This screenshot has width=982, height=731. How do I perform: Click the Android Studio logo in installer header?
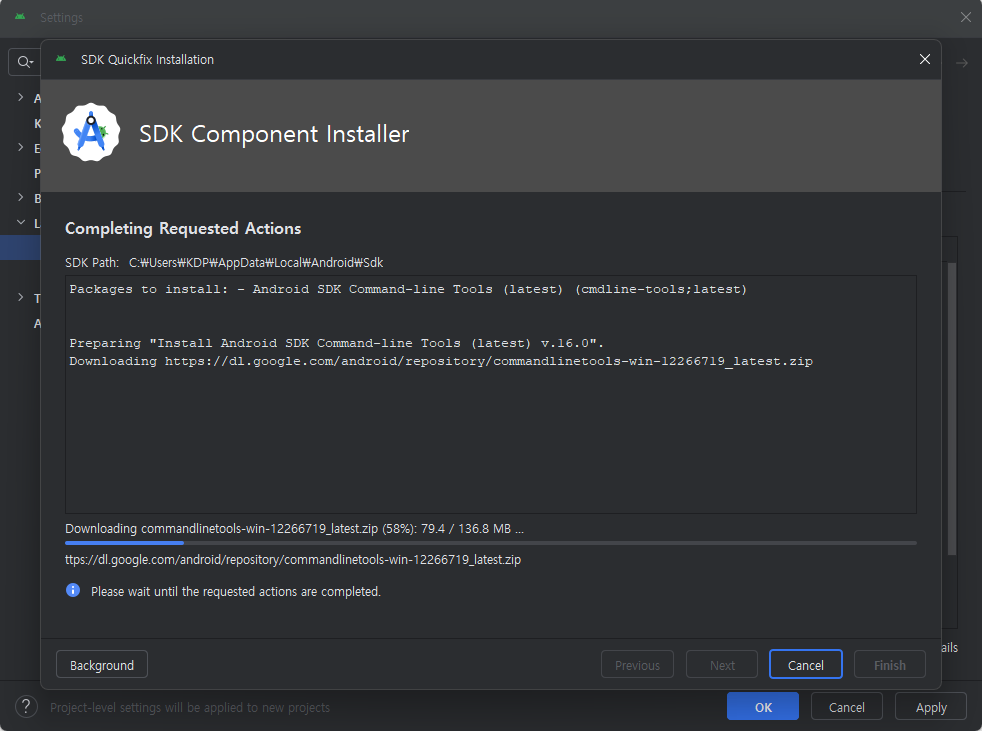coord(91,132)
